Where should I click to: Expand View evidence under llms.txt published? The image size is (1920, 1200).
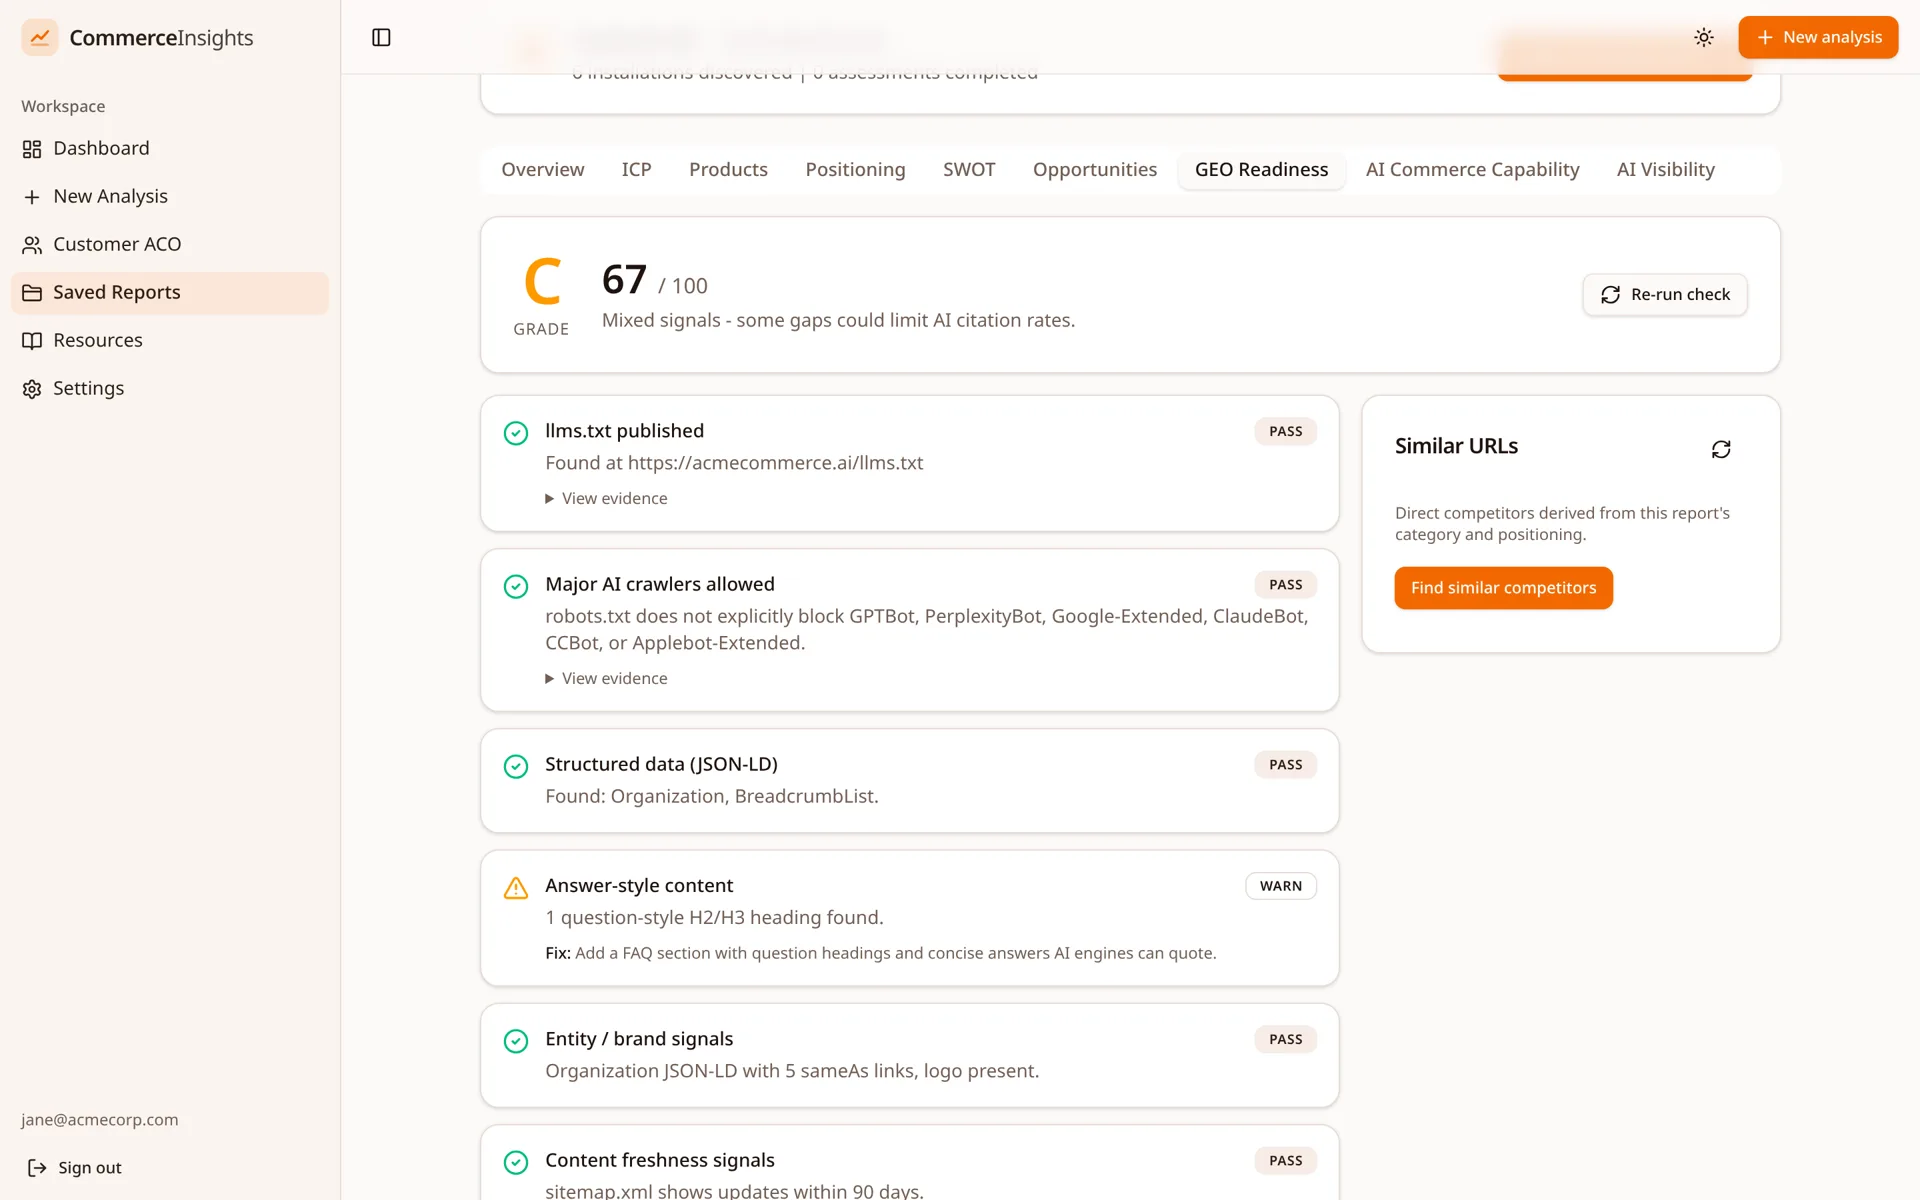606,498
